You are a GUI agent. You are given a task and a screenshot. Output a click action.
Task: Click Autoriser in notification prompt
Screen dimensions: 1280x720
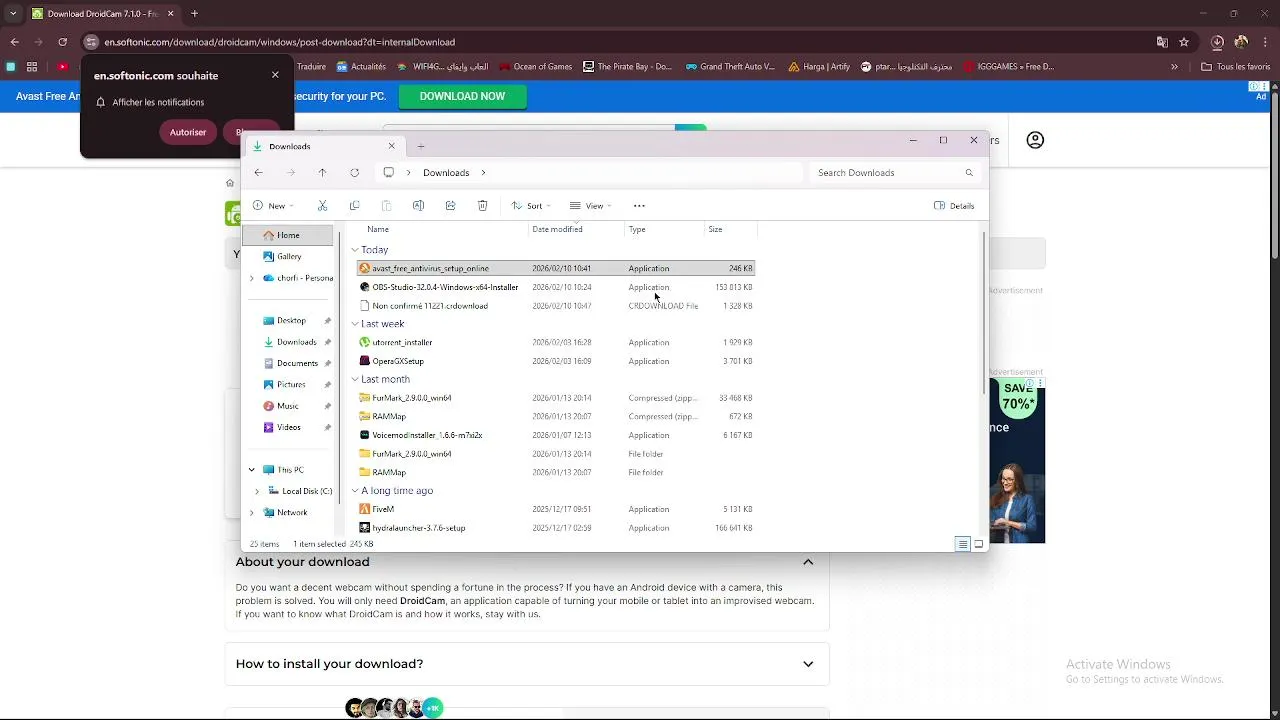tap(188, 132)
